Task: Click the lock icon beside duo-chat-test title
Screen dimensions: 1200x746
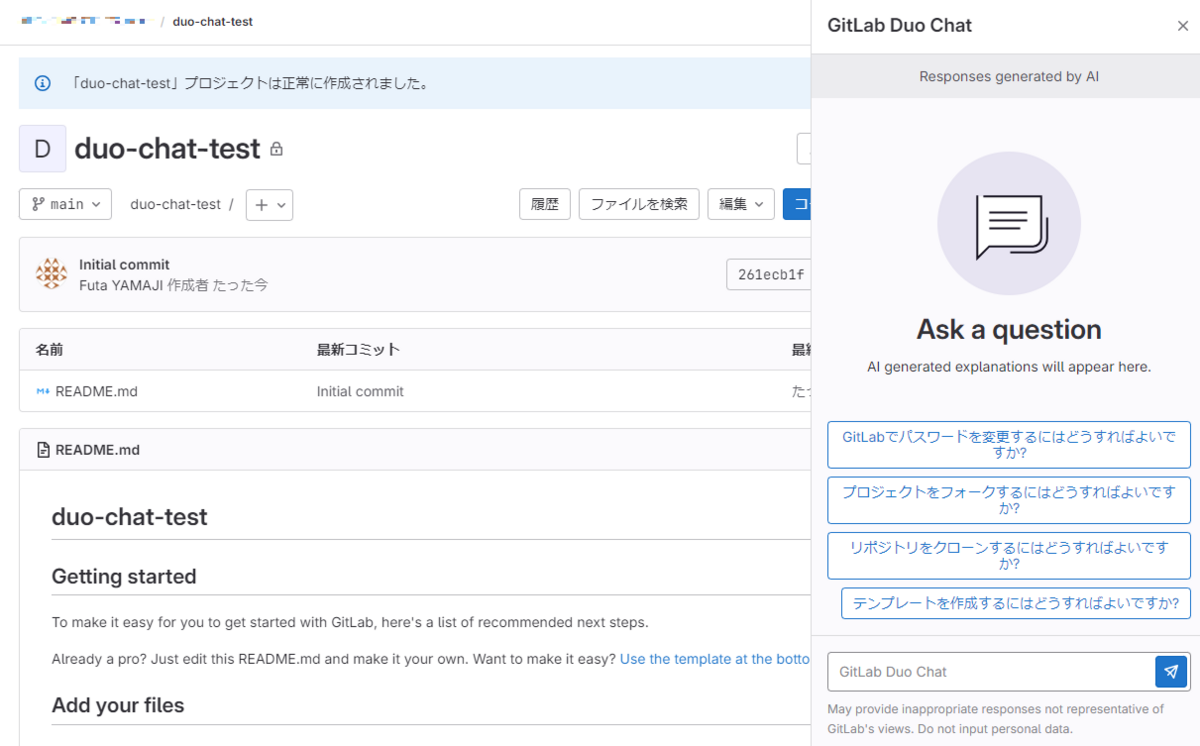Action: tap(276, 149)
